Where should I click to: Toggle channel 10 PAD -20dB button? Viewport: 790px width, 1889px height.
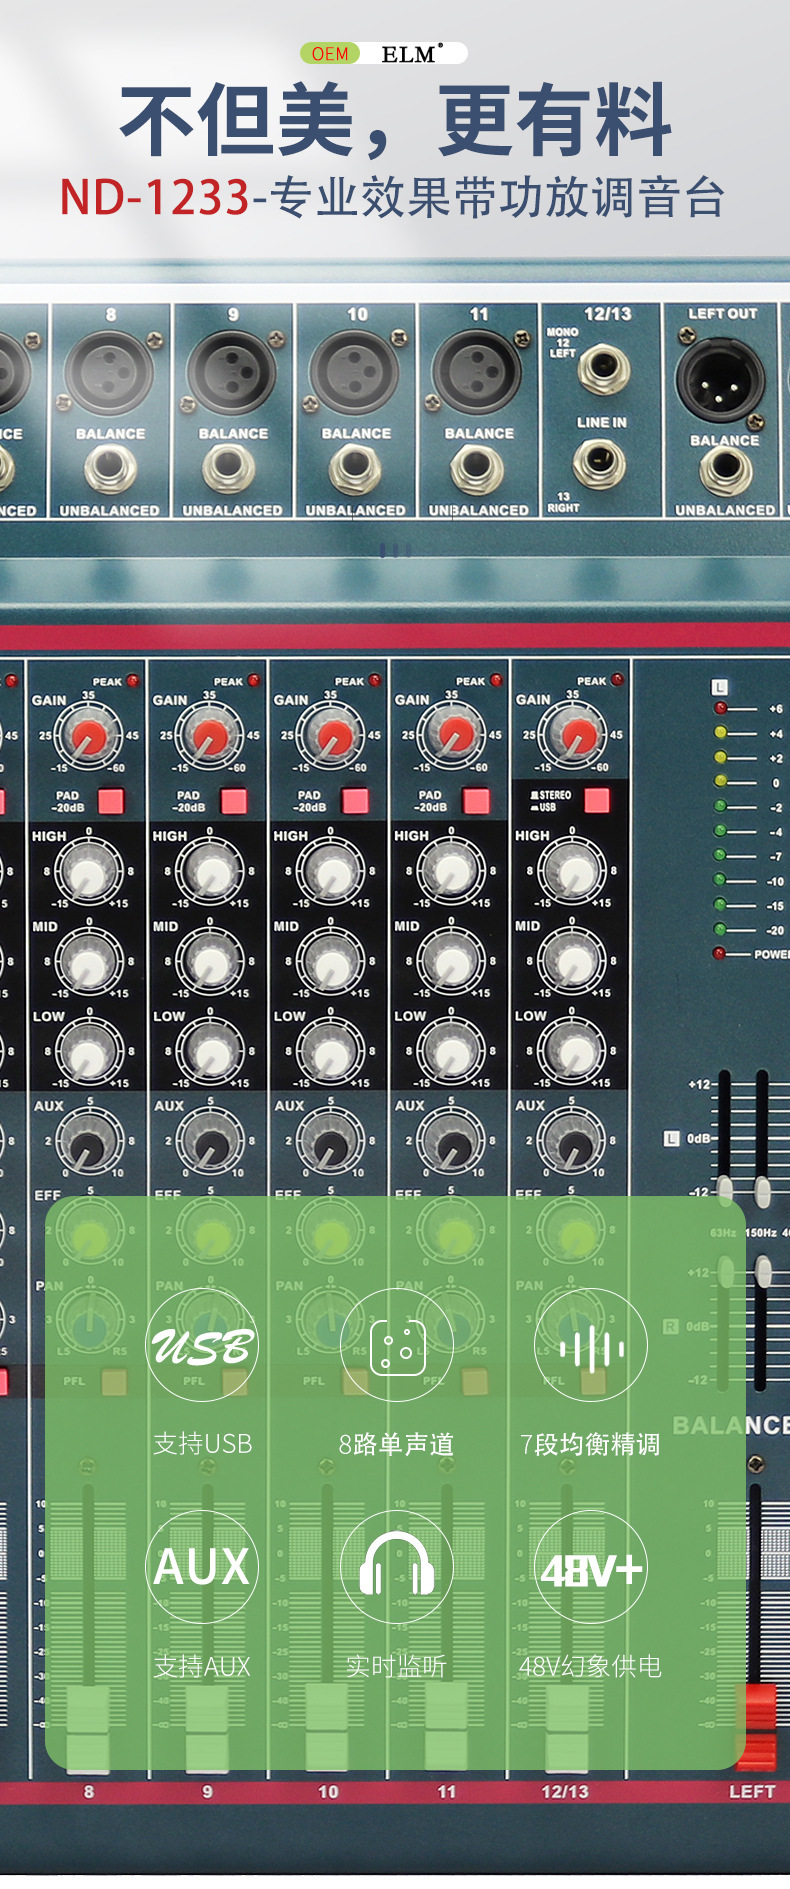[355, 800]
